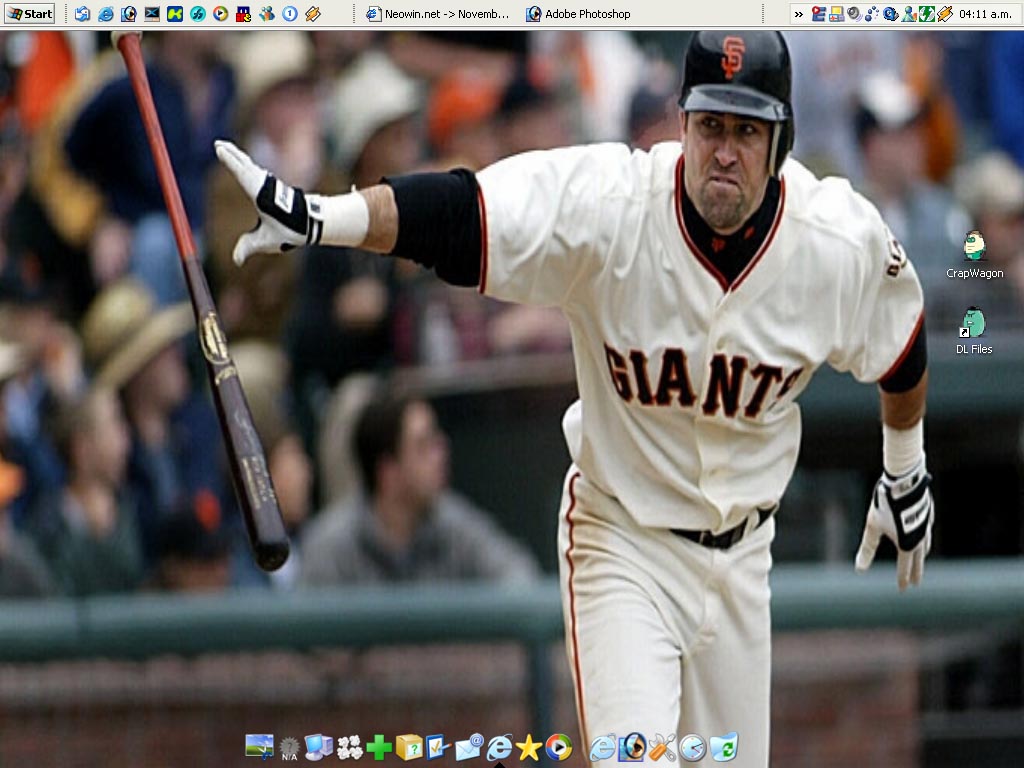Viewport: 1024px width, 768px height.
Task: Open My Computer icon in the dock
Action: click(319, 747)
